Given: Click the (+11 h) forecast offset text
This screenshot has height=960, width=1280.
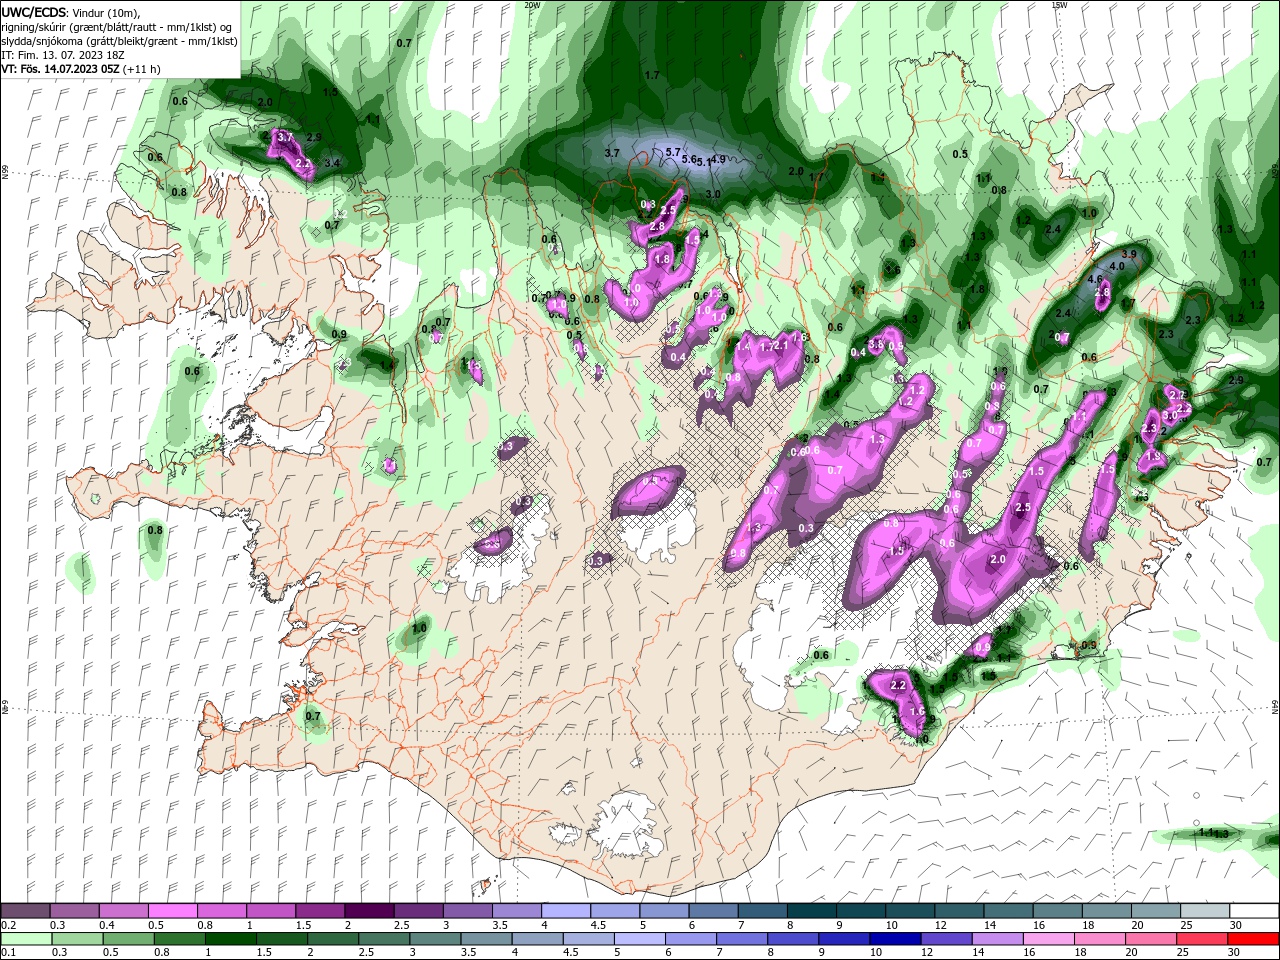Looking at the screenshot, I should click(x=142, y=69).
